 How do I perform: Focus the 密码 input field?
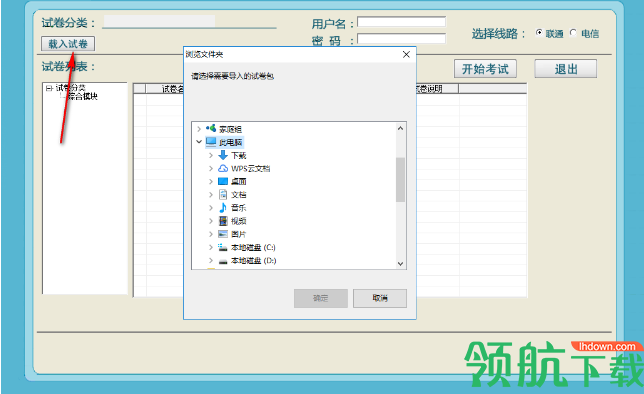coord(401,39)
